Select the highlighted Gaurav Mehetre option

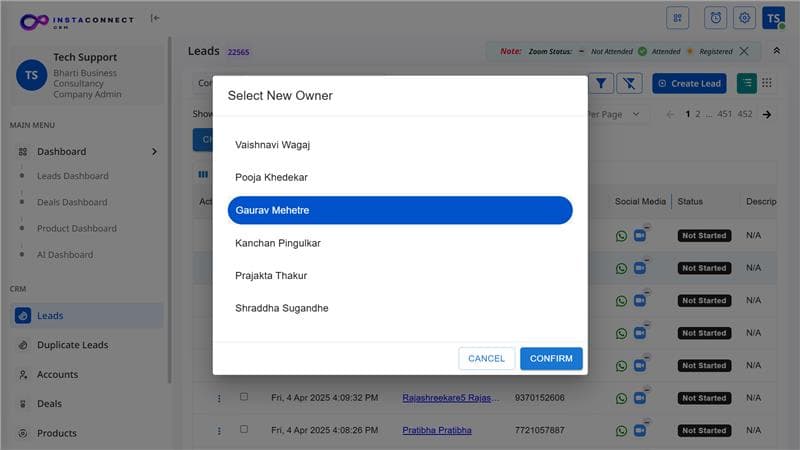pyautogui.click(x=400, y=210)
